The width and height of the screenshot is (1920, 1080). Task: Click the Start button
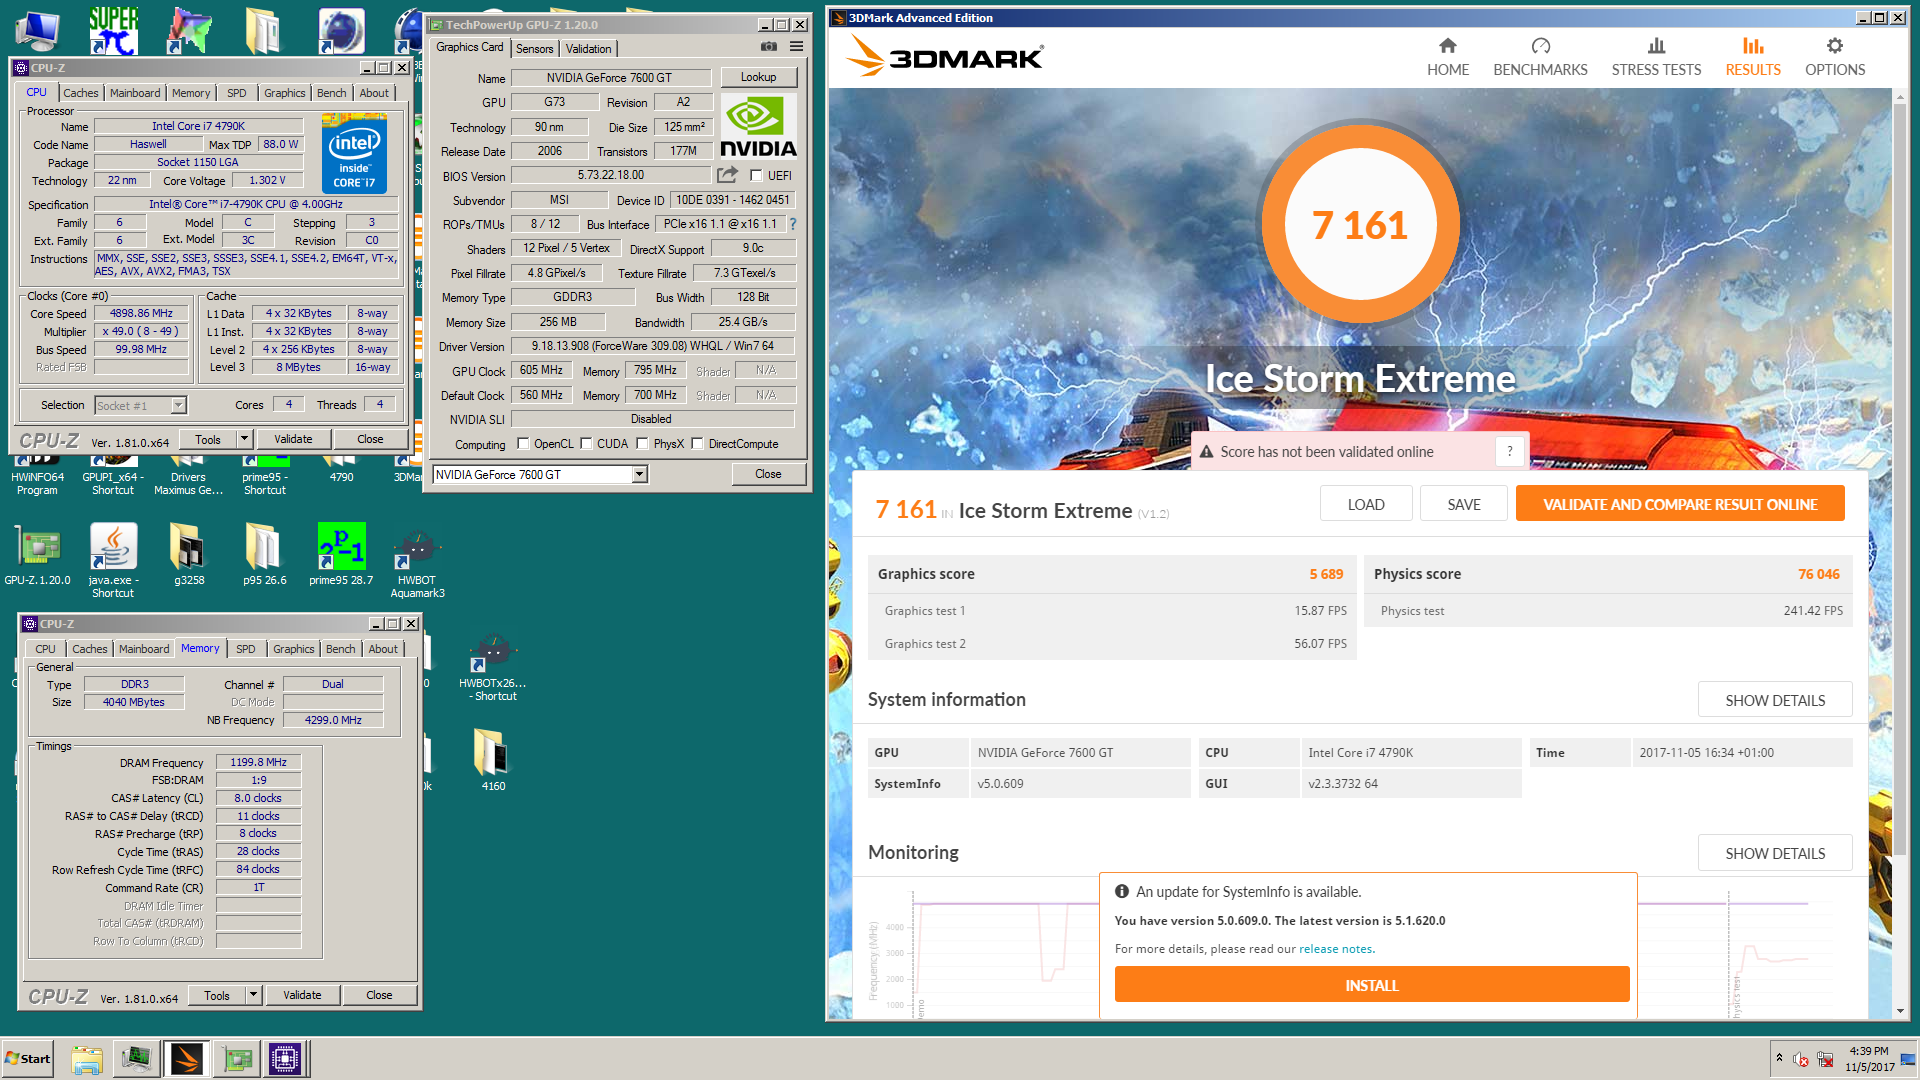tap(28, 1058)
